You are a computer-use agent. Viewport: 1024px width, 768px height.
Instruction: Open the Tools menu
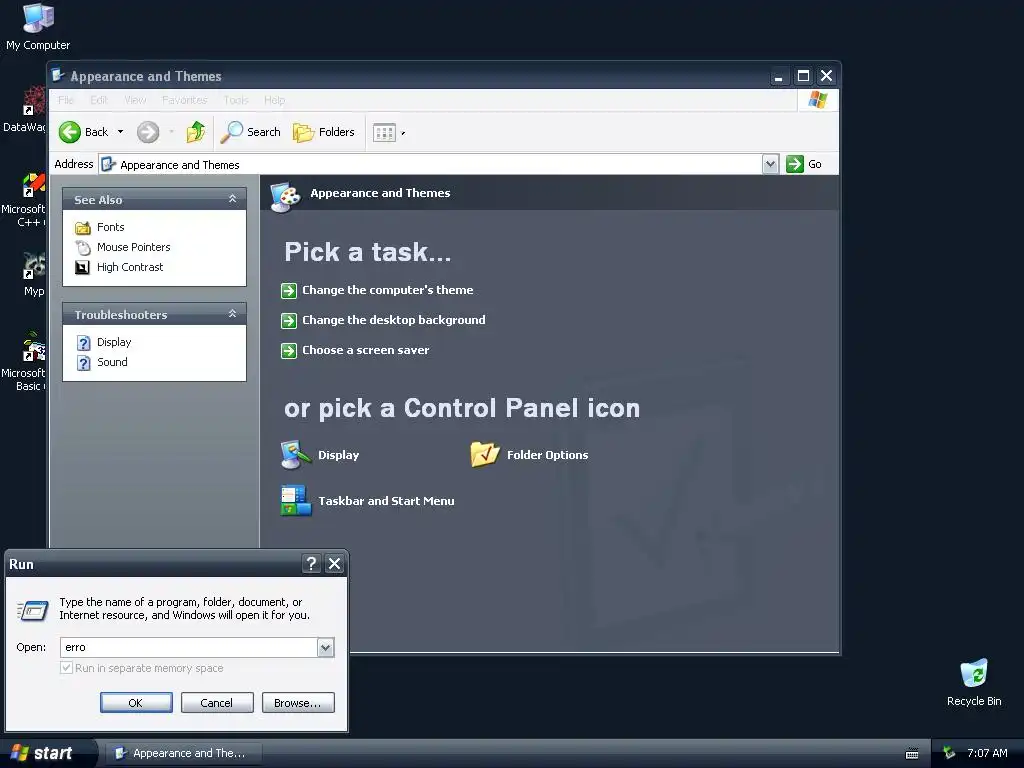pyautogui.click(x=236, y=100)
